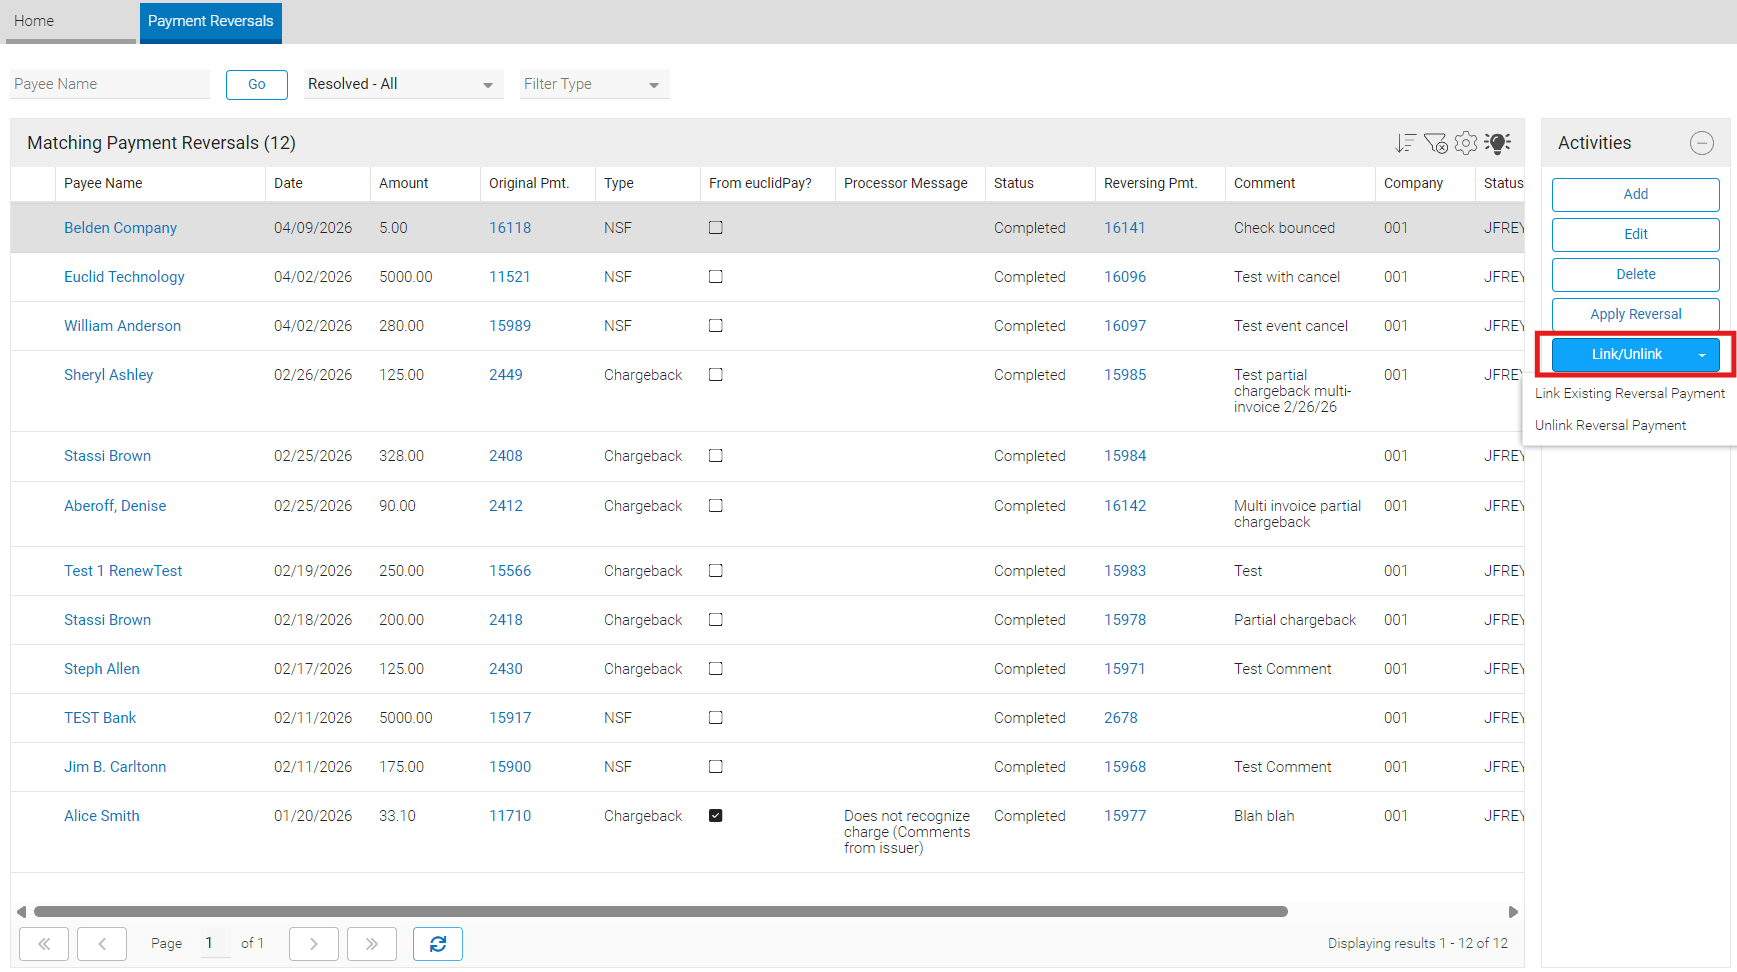Click the horizontal scrollbar thumb

point(661,912)
